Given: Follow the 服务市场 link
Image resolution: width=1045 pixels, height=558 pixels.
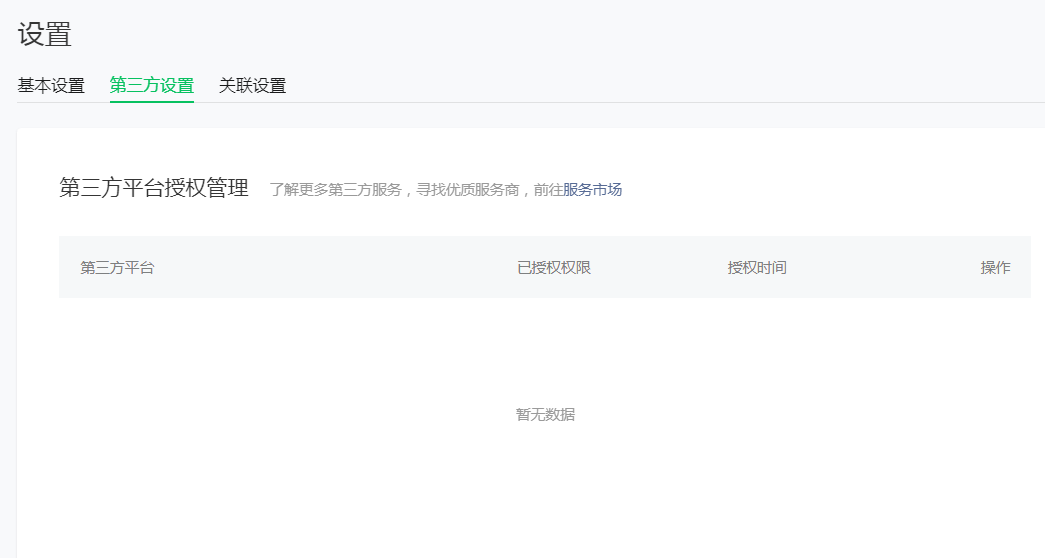Looking at the screenshot, I should tap(592, 190).
